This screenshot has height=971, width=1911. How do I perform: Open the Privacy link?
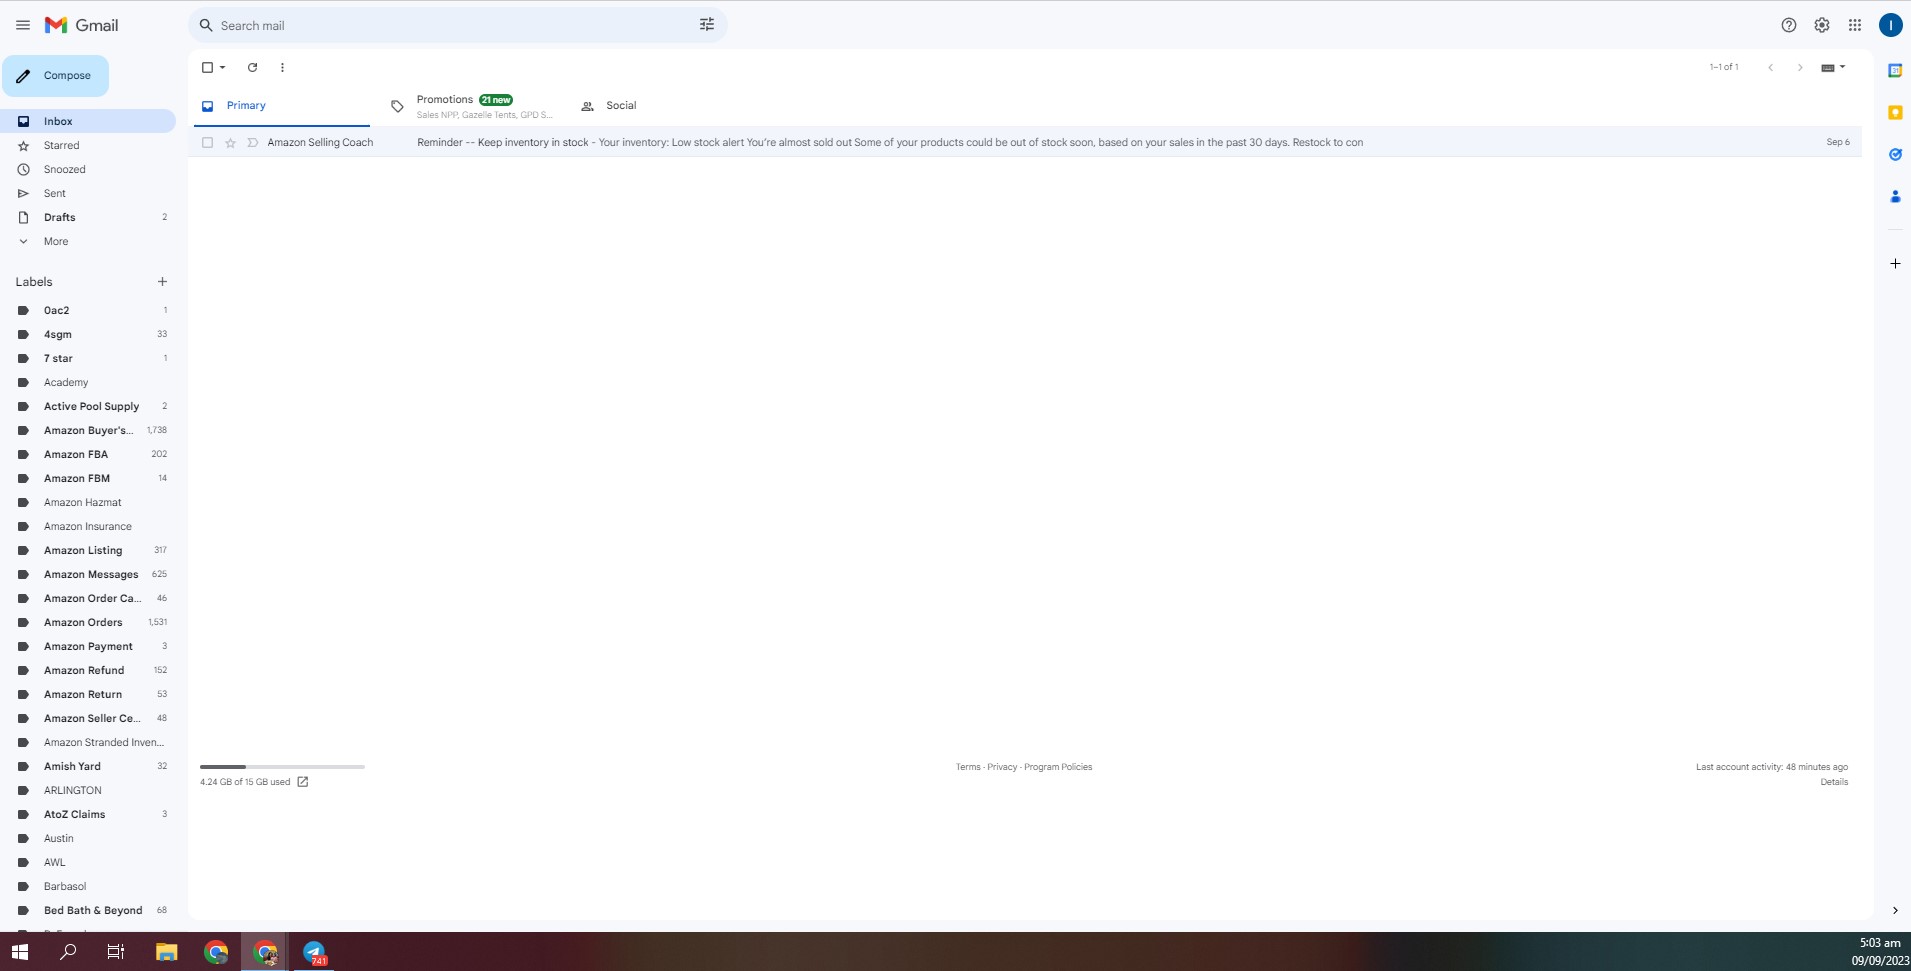1002,767
